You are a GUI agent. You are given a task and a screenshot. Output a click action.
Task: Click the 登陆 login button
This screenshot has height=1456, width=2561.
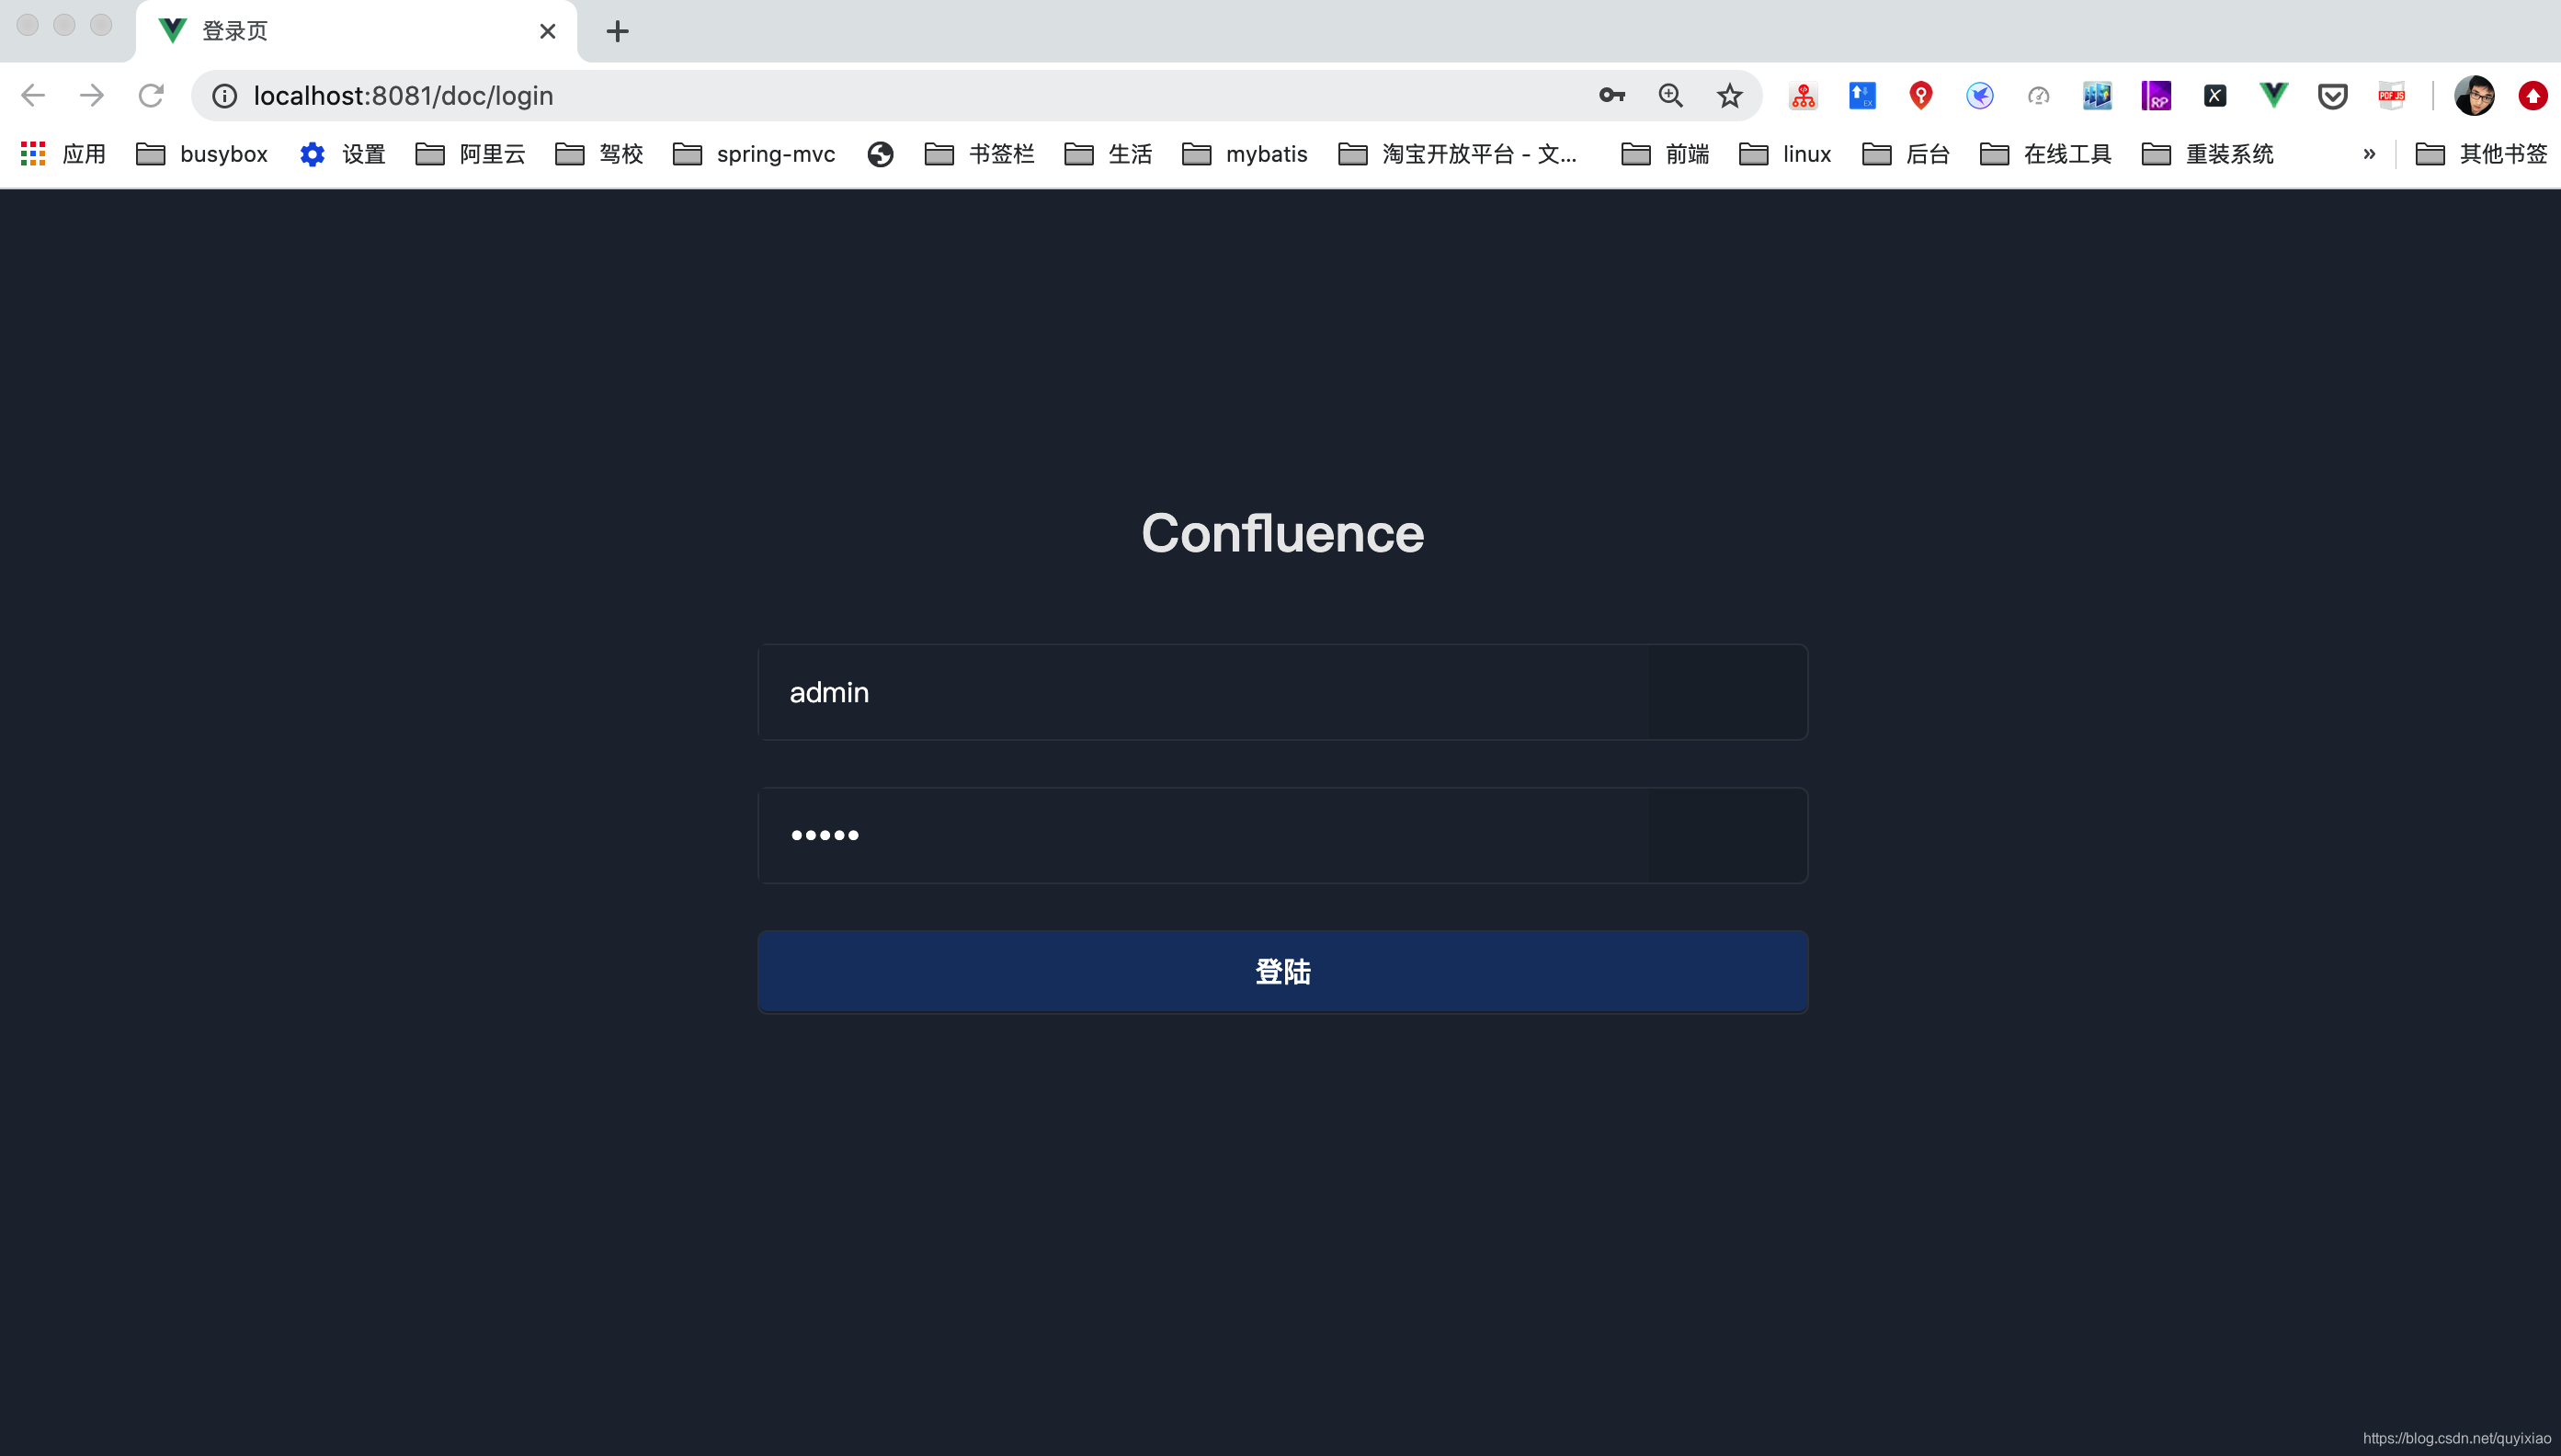tap(1282, 971)
